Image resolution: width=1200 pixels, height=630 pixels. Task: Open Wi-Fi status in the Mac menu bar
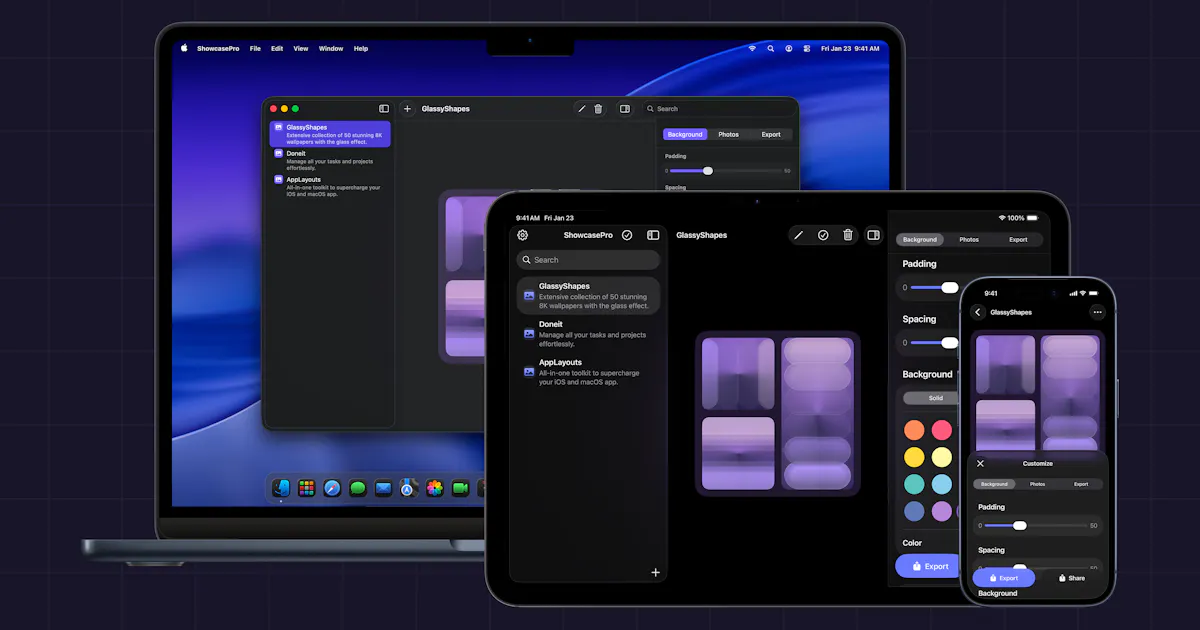753,48
